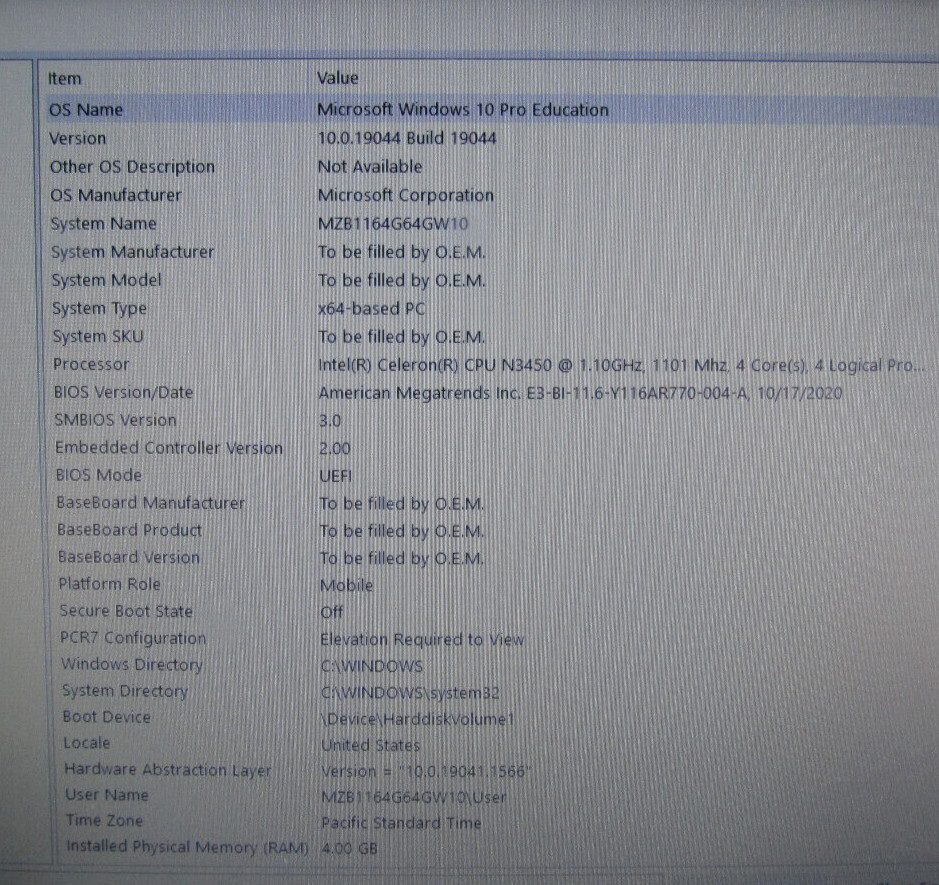The image size is (939, 885).
Task: Select the American Megatrends BIOS value
Action: (580, 393)
